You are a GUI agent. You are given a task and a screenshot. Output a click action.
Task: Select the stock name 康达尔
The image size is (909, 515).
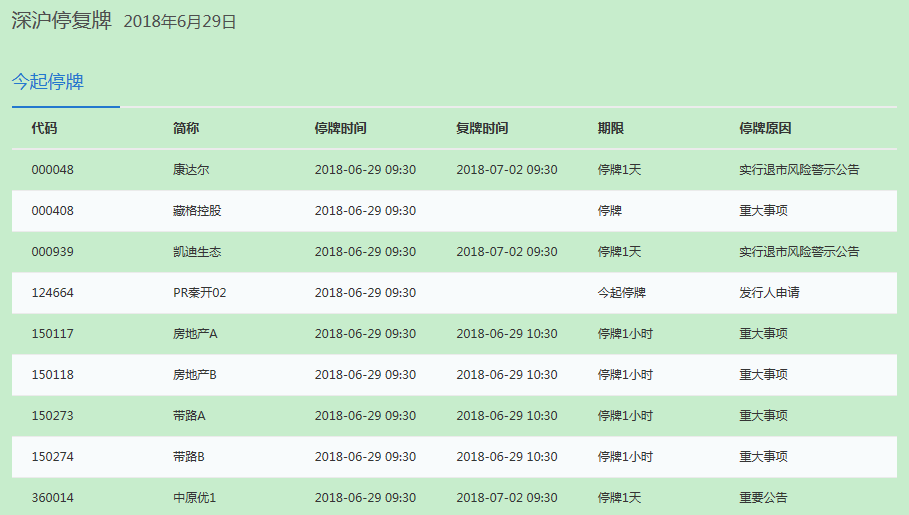pos(191,170)
